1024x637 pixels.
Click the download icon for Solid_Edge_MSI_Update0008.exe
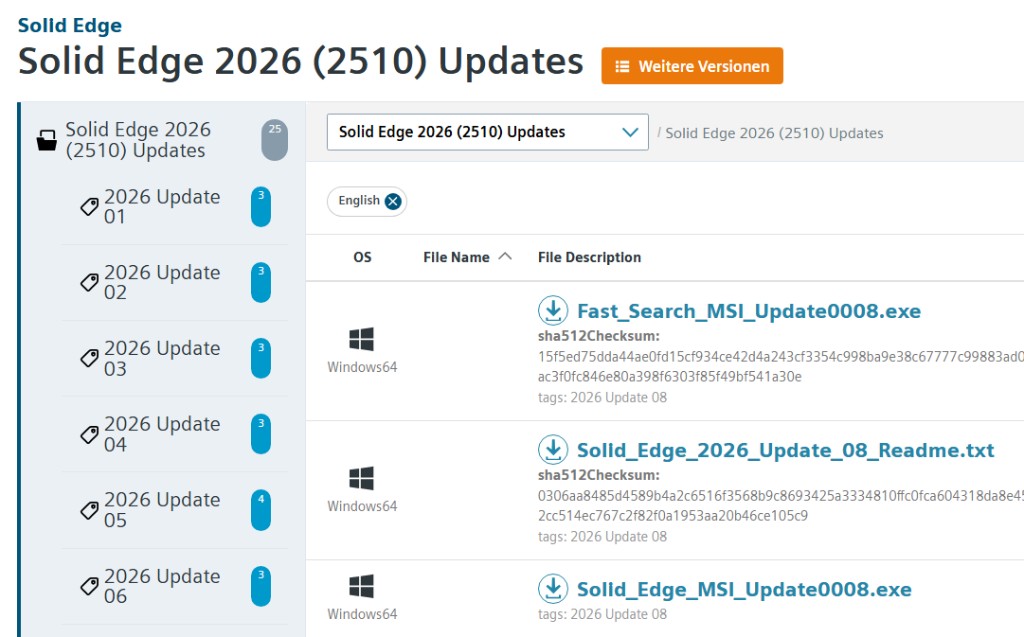[552, 589]
